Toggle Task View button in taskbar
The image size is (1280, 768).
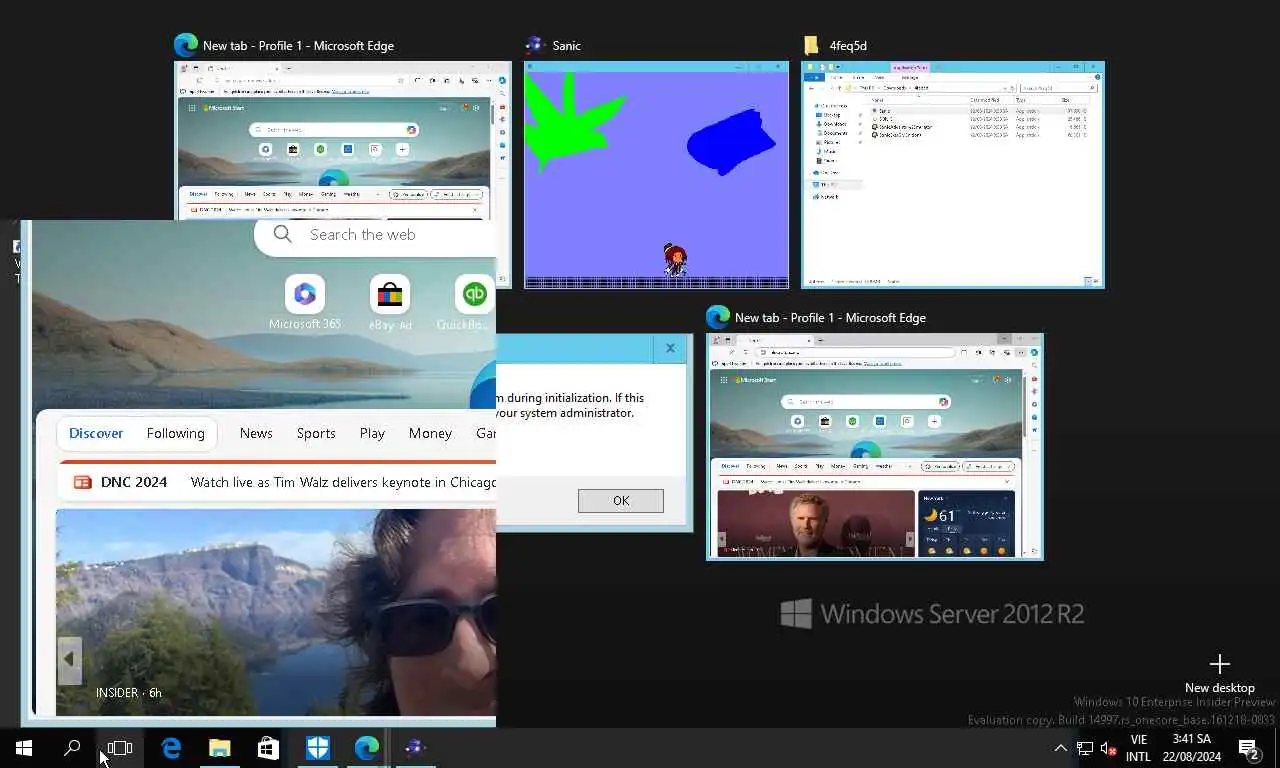tap(120, 748)
